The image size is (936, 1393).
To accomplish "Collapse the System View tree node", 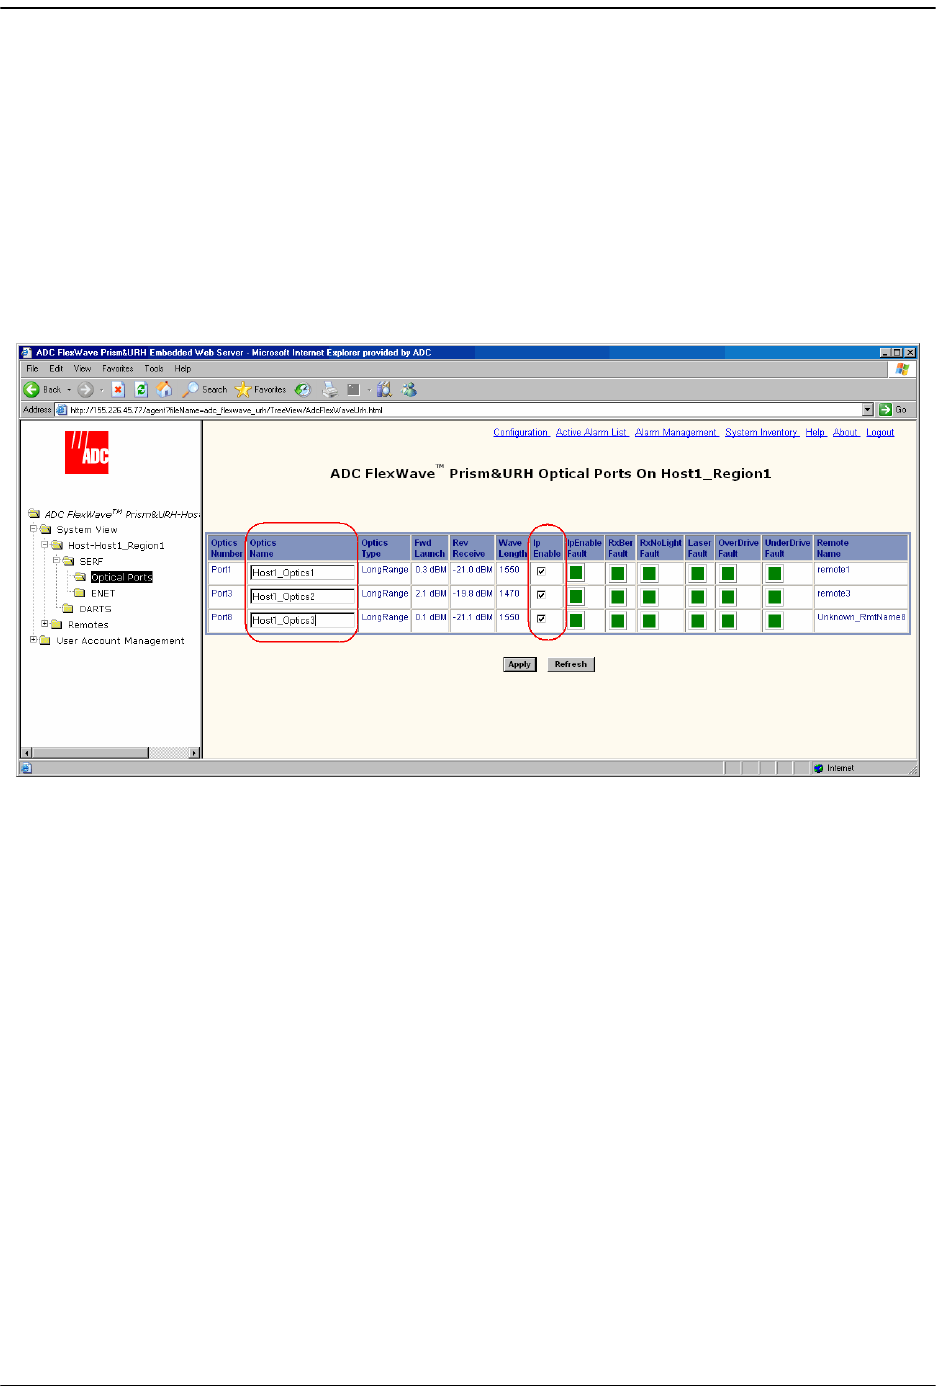I will pyautogui.click(x=33, y=528).
